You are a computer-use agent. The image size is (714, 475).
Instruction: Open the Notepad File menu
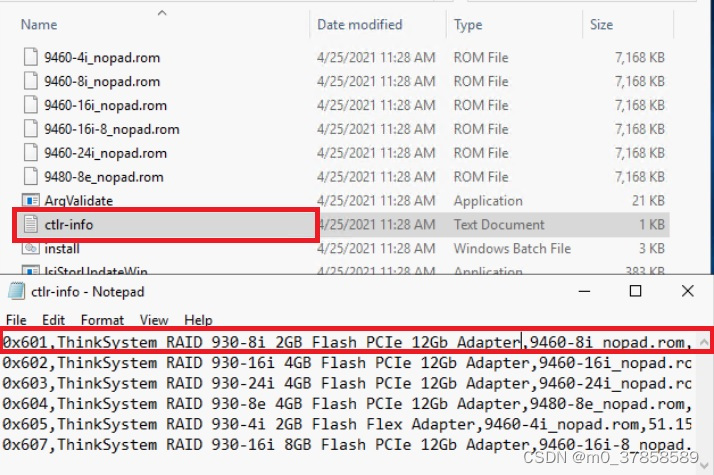click(16, 320)
